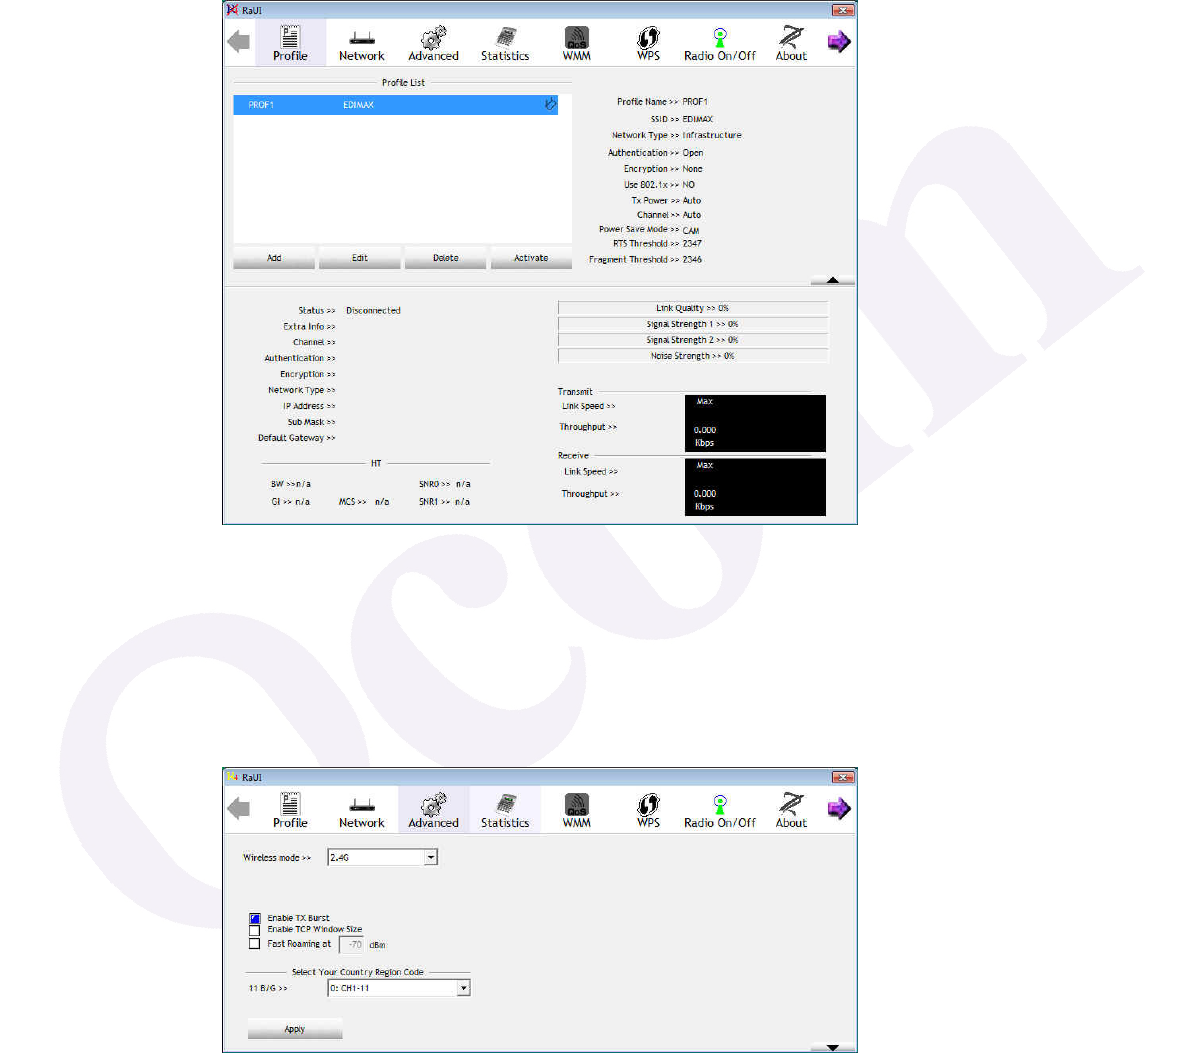Viewport: 1180px width, 1053px height.
Task: Click the Edit profile button
Action: point(360,257)
